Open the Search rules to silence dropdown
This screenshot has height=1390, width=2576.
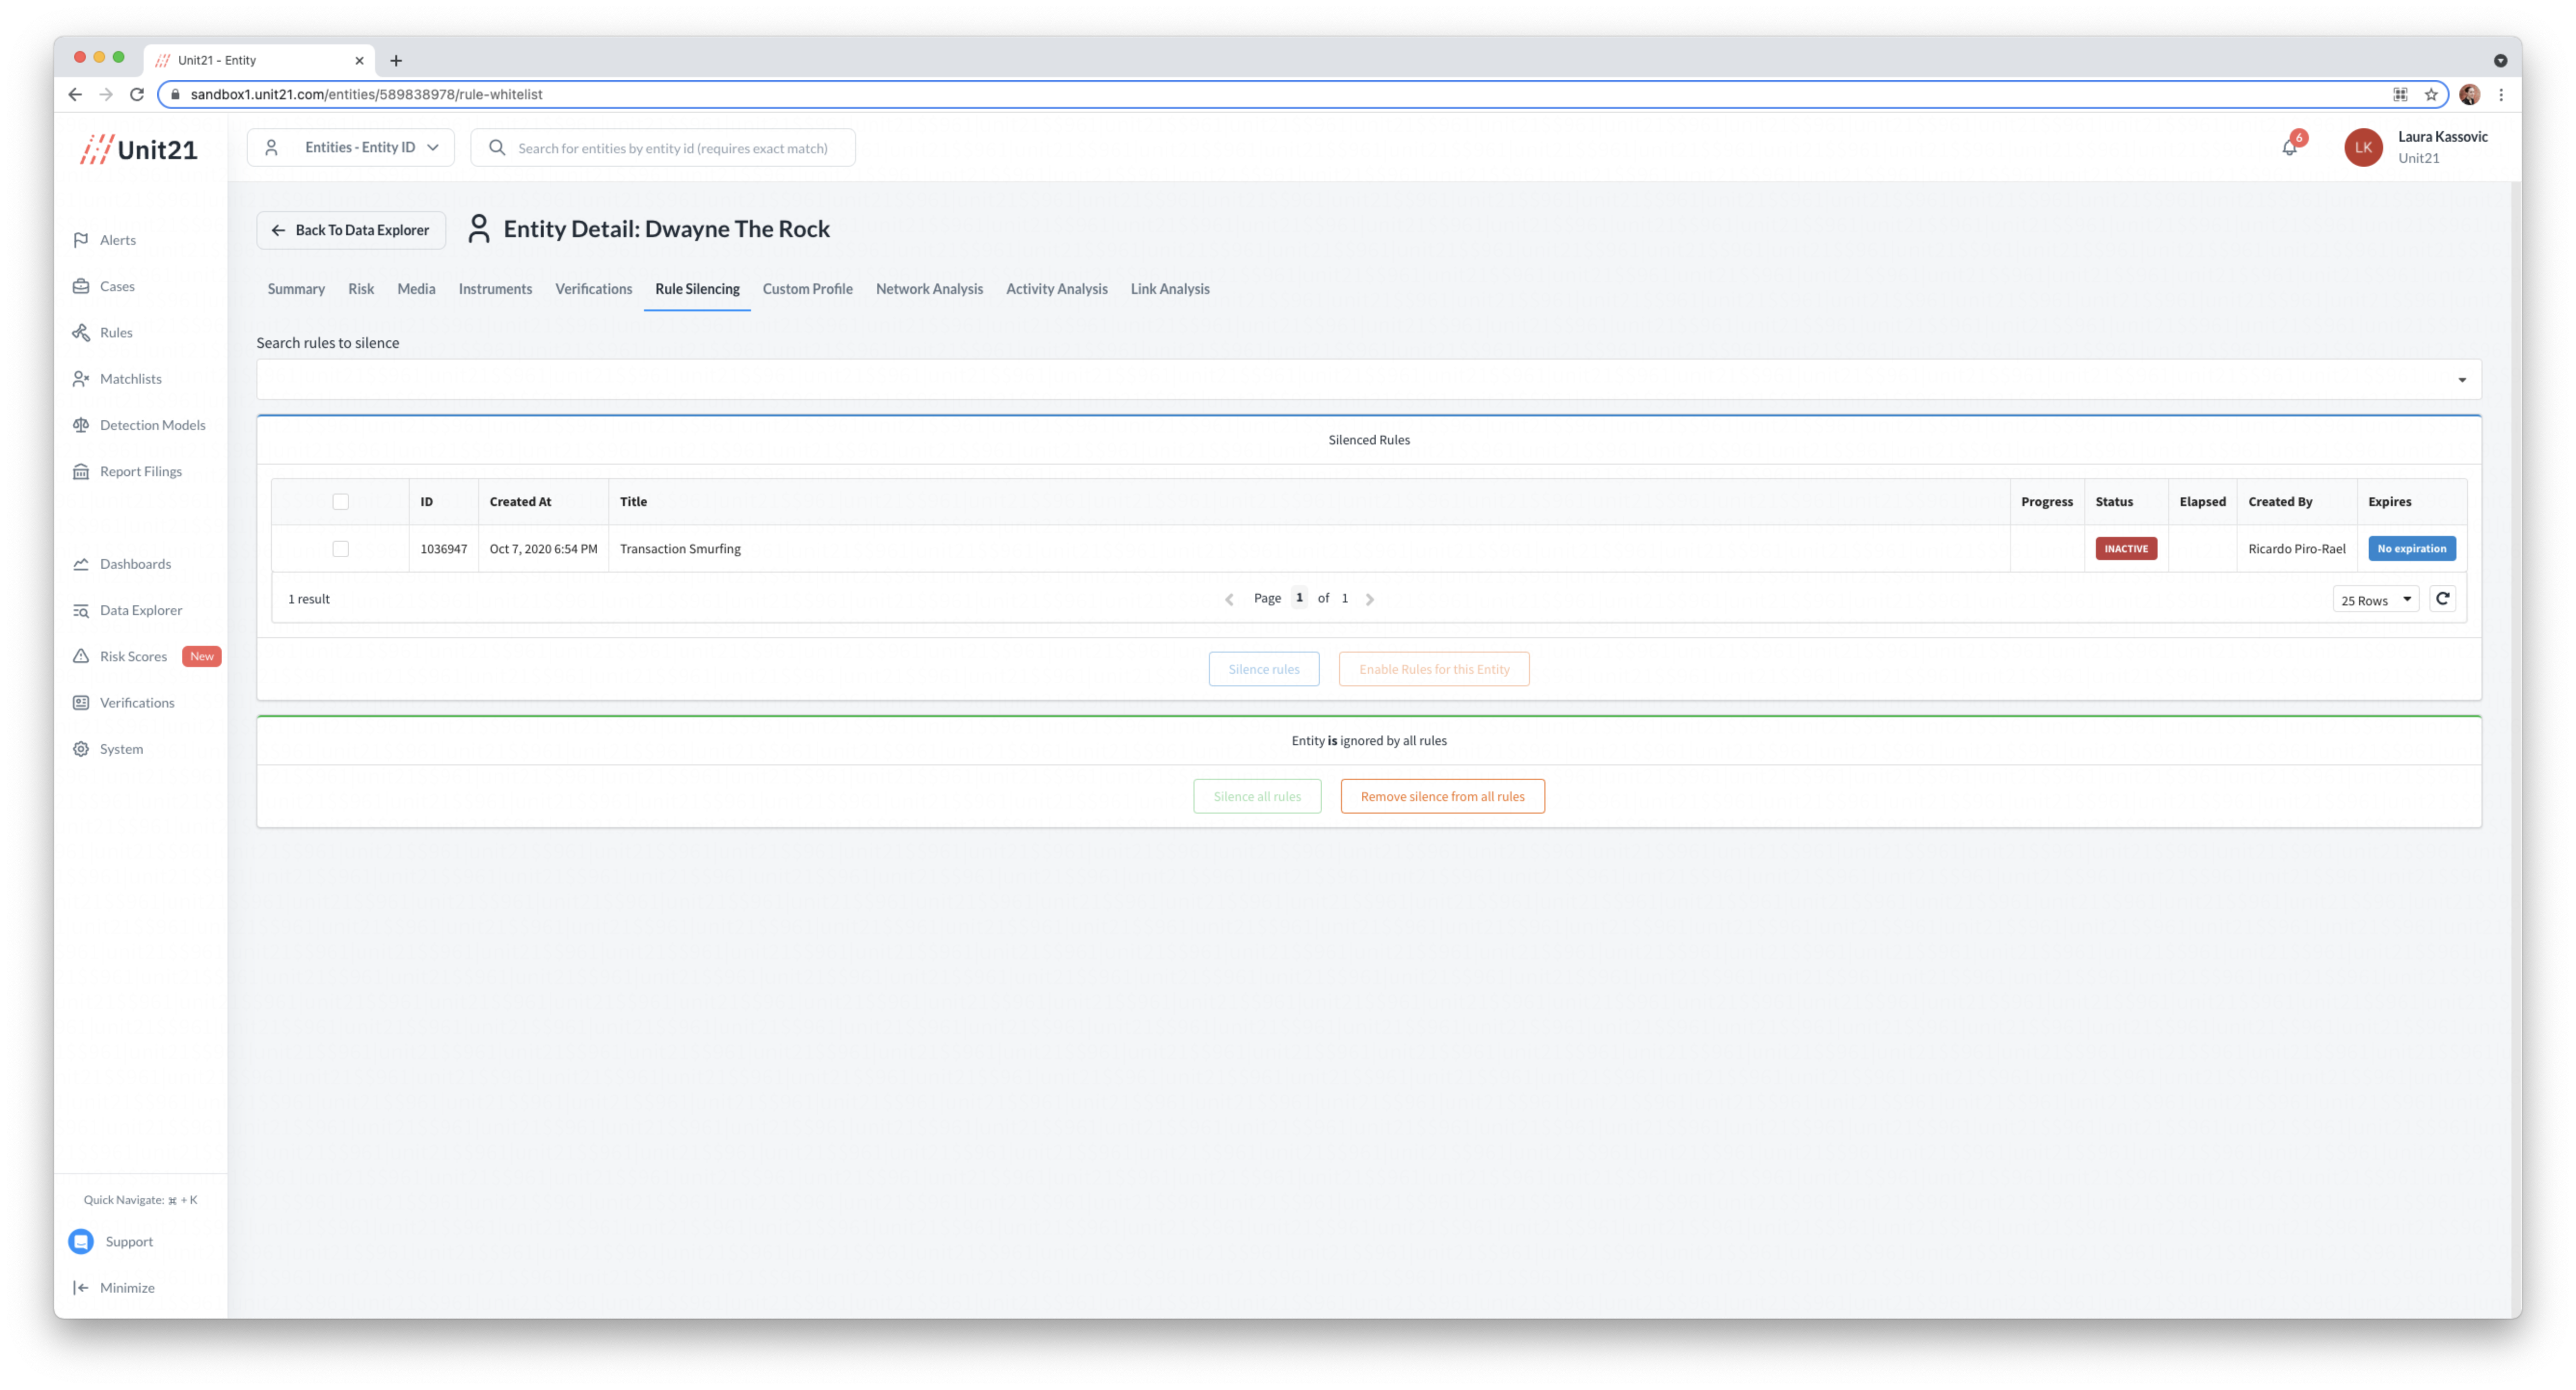pyautogui.click(x=1368, y=379)
